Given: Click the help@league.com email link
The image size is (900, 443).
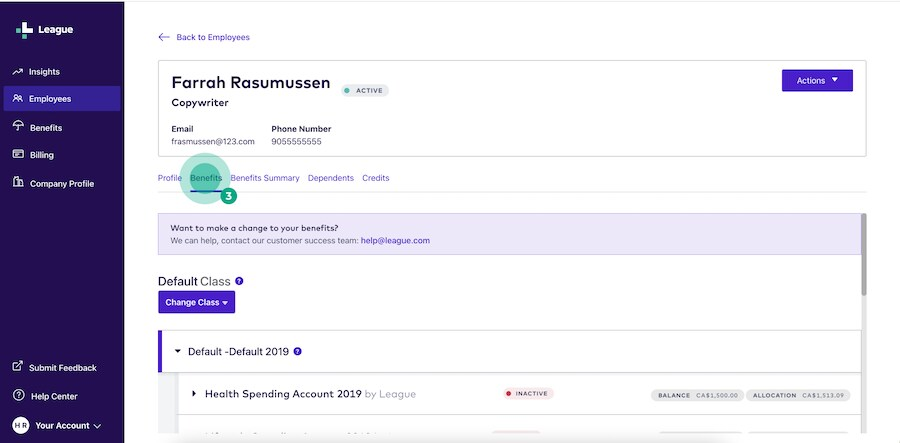Looking at the screenshot, I should coord(395,241).
